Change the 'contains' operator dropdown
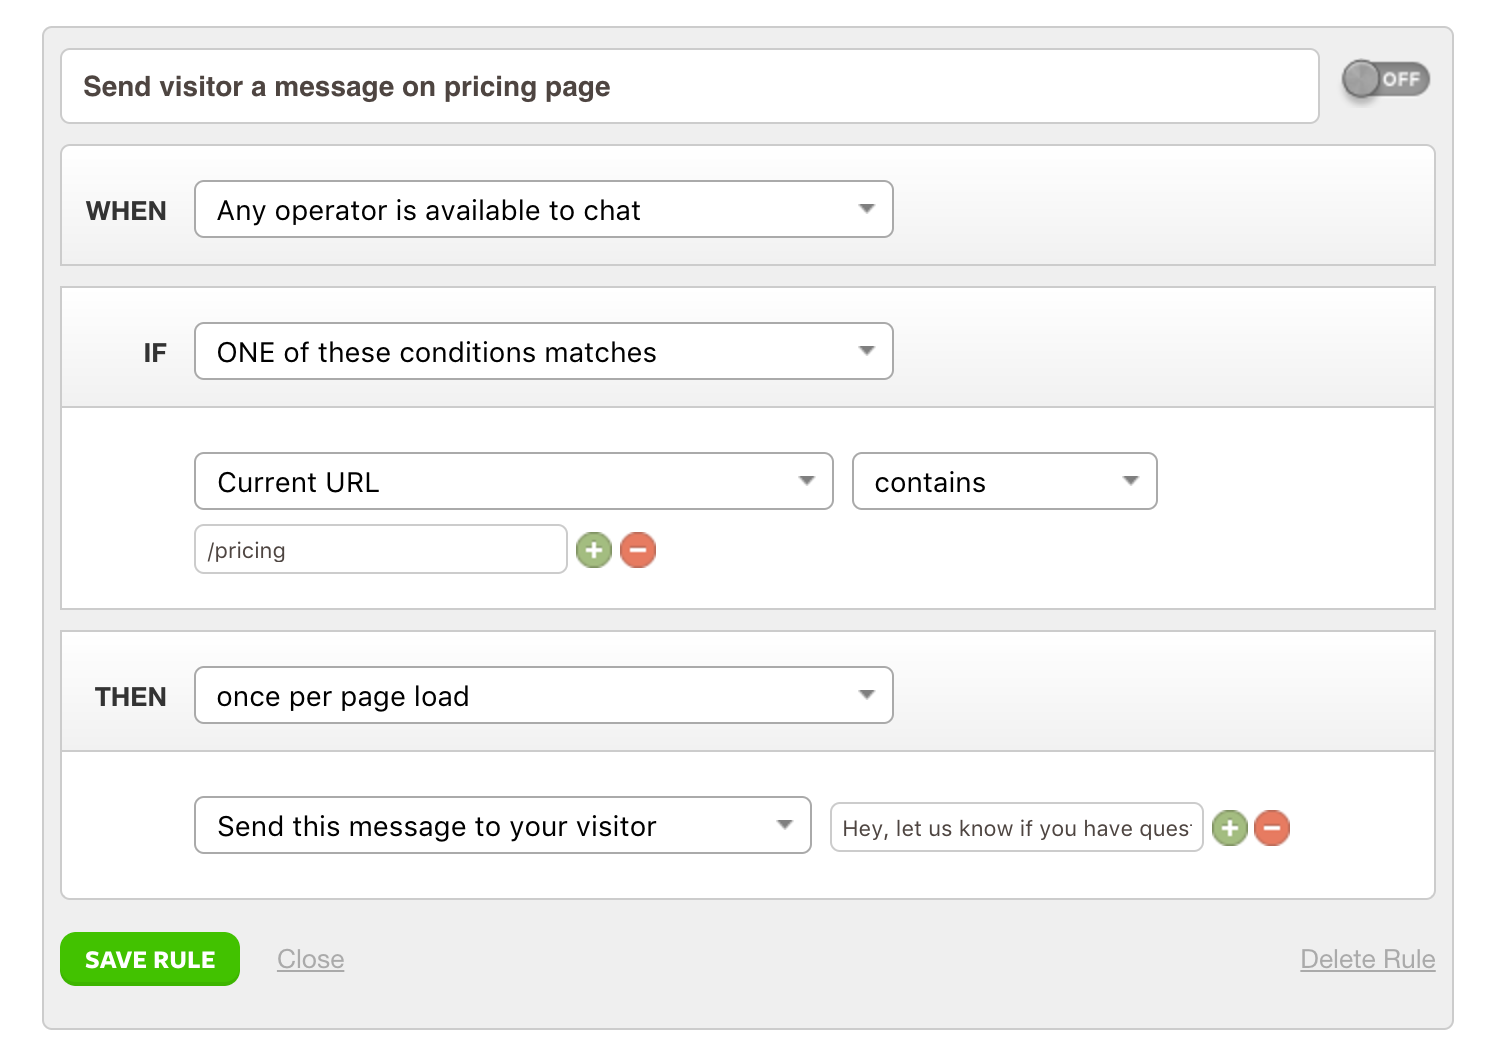This screenshot has width=1506, height=1052. [1004, 481]
